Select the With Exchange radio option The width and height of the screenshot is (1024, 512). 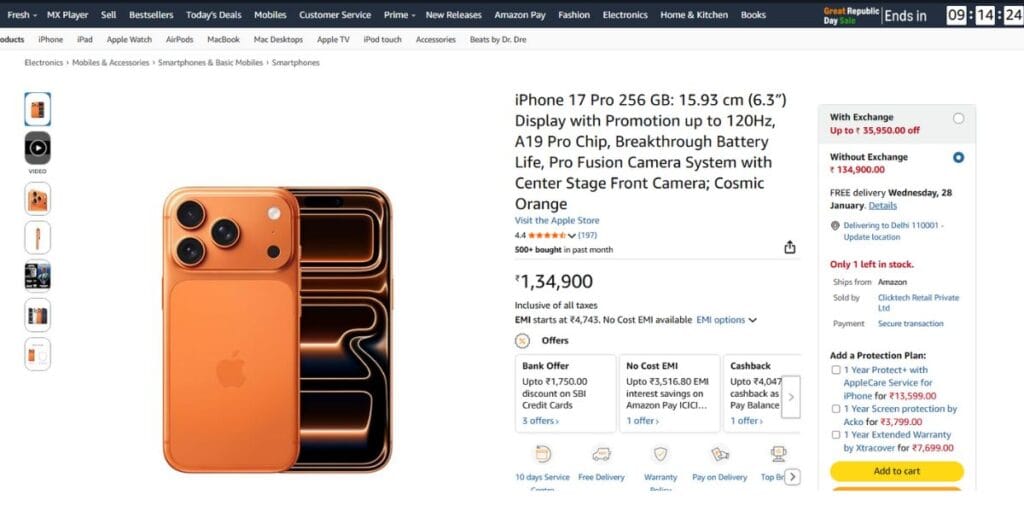(x=958, y=118)
